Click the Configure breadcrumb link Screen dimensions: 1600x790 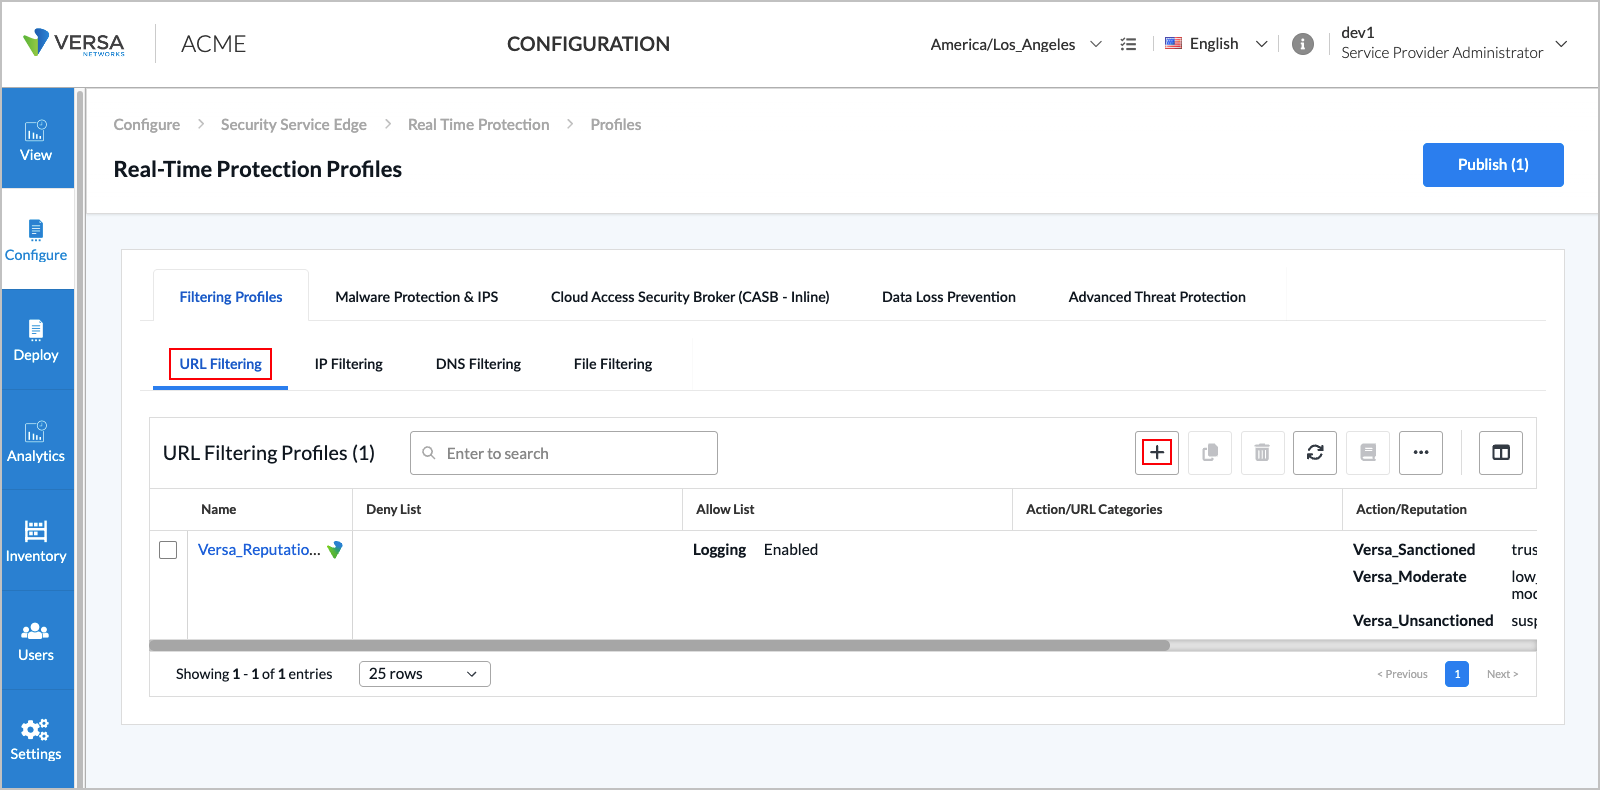(147, 125)
